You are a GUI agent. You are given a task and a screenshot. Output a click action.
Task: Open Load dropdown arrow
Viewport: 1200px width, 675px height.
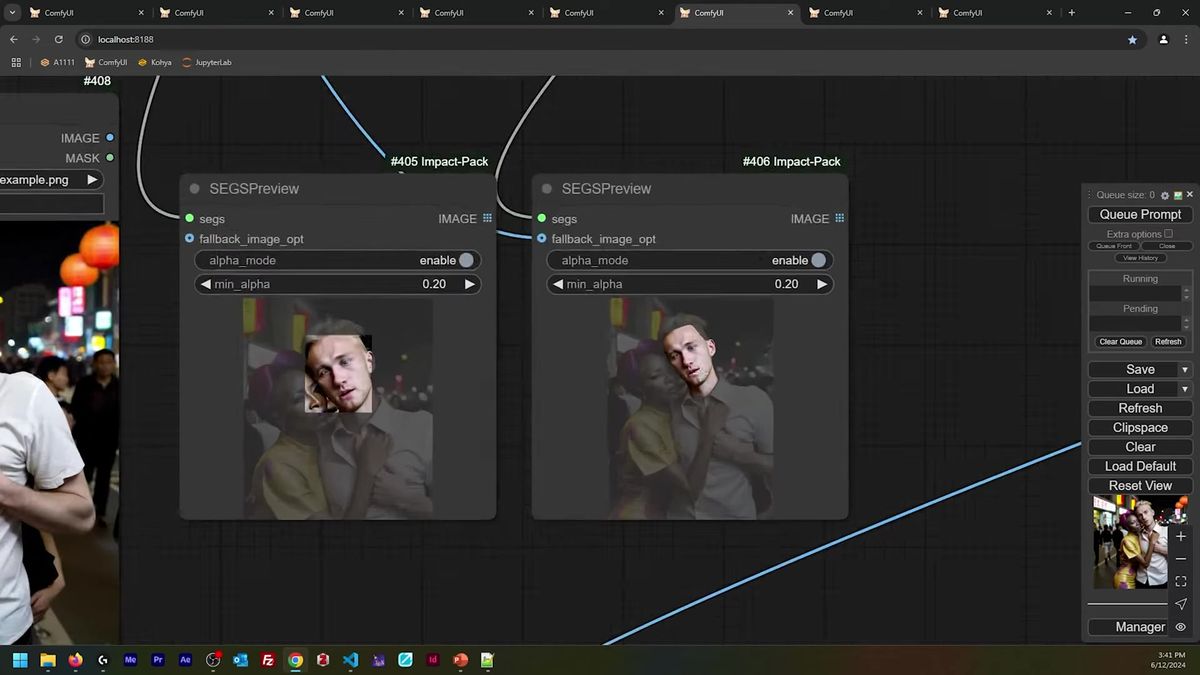[1185, 389]
